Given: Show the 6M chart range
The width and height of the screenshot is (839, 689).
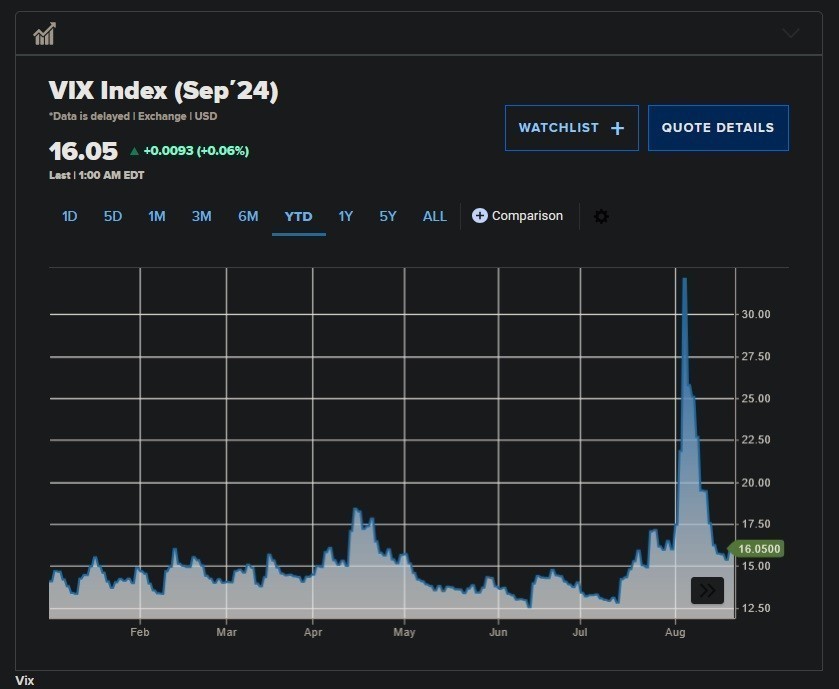Looking at the screenshot, I should (248, 216).
